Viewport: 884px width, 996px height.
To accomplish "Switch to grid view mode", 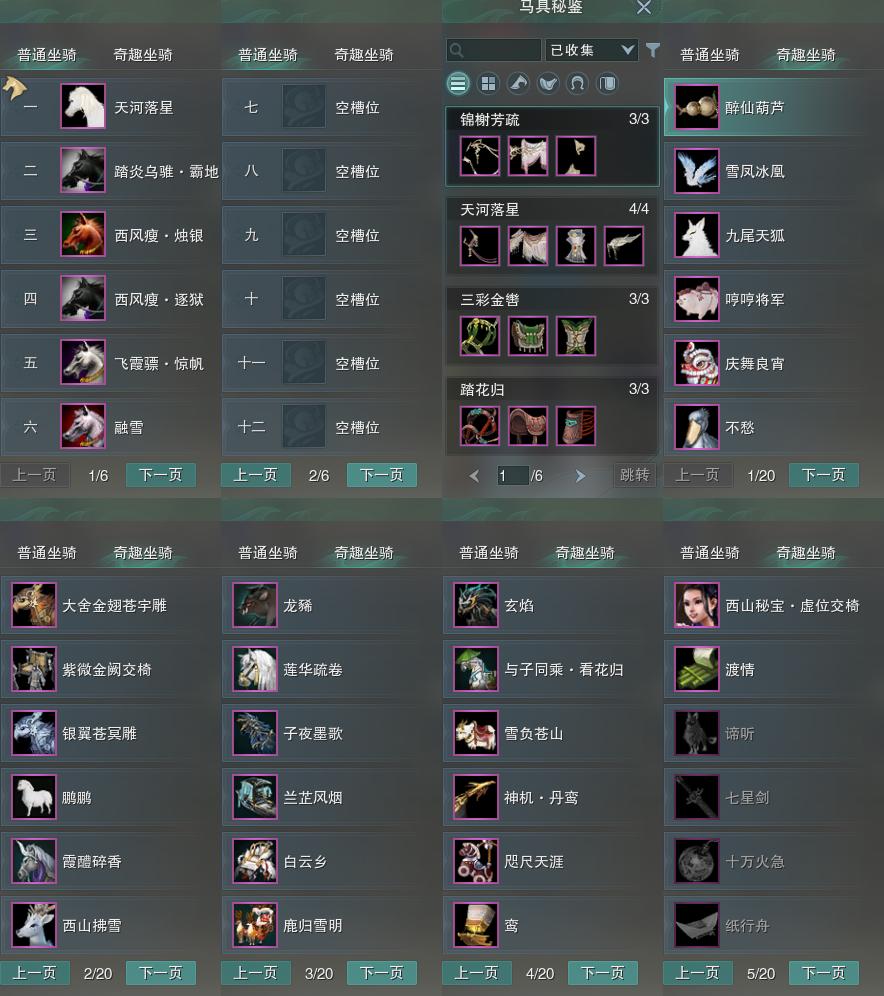I will (488, 83).
